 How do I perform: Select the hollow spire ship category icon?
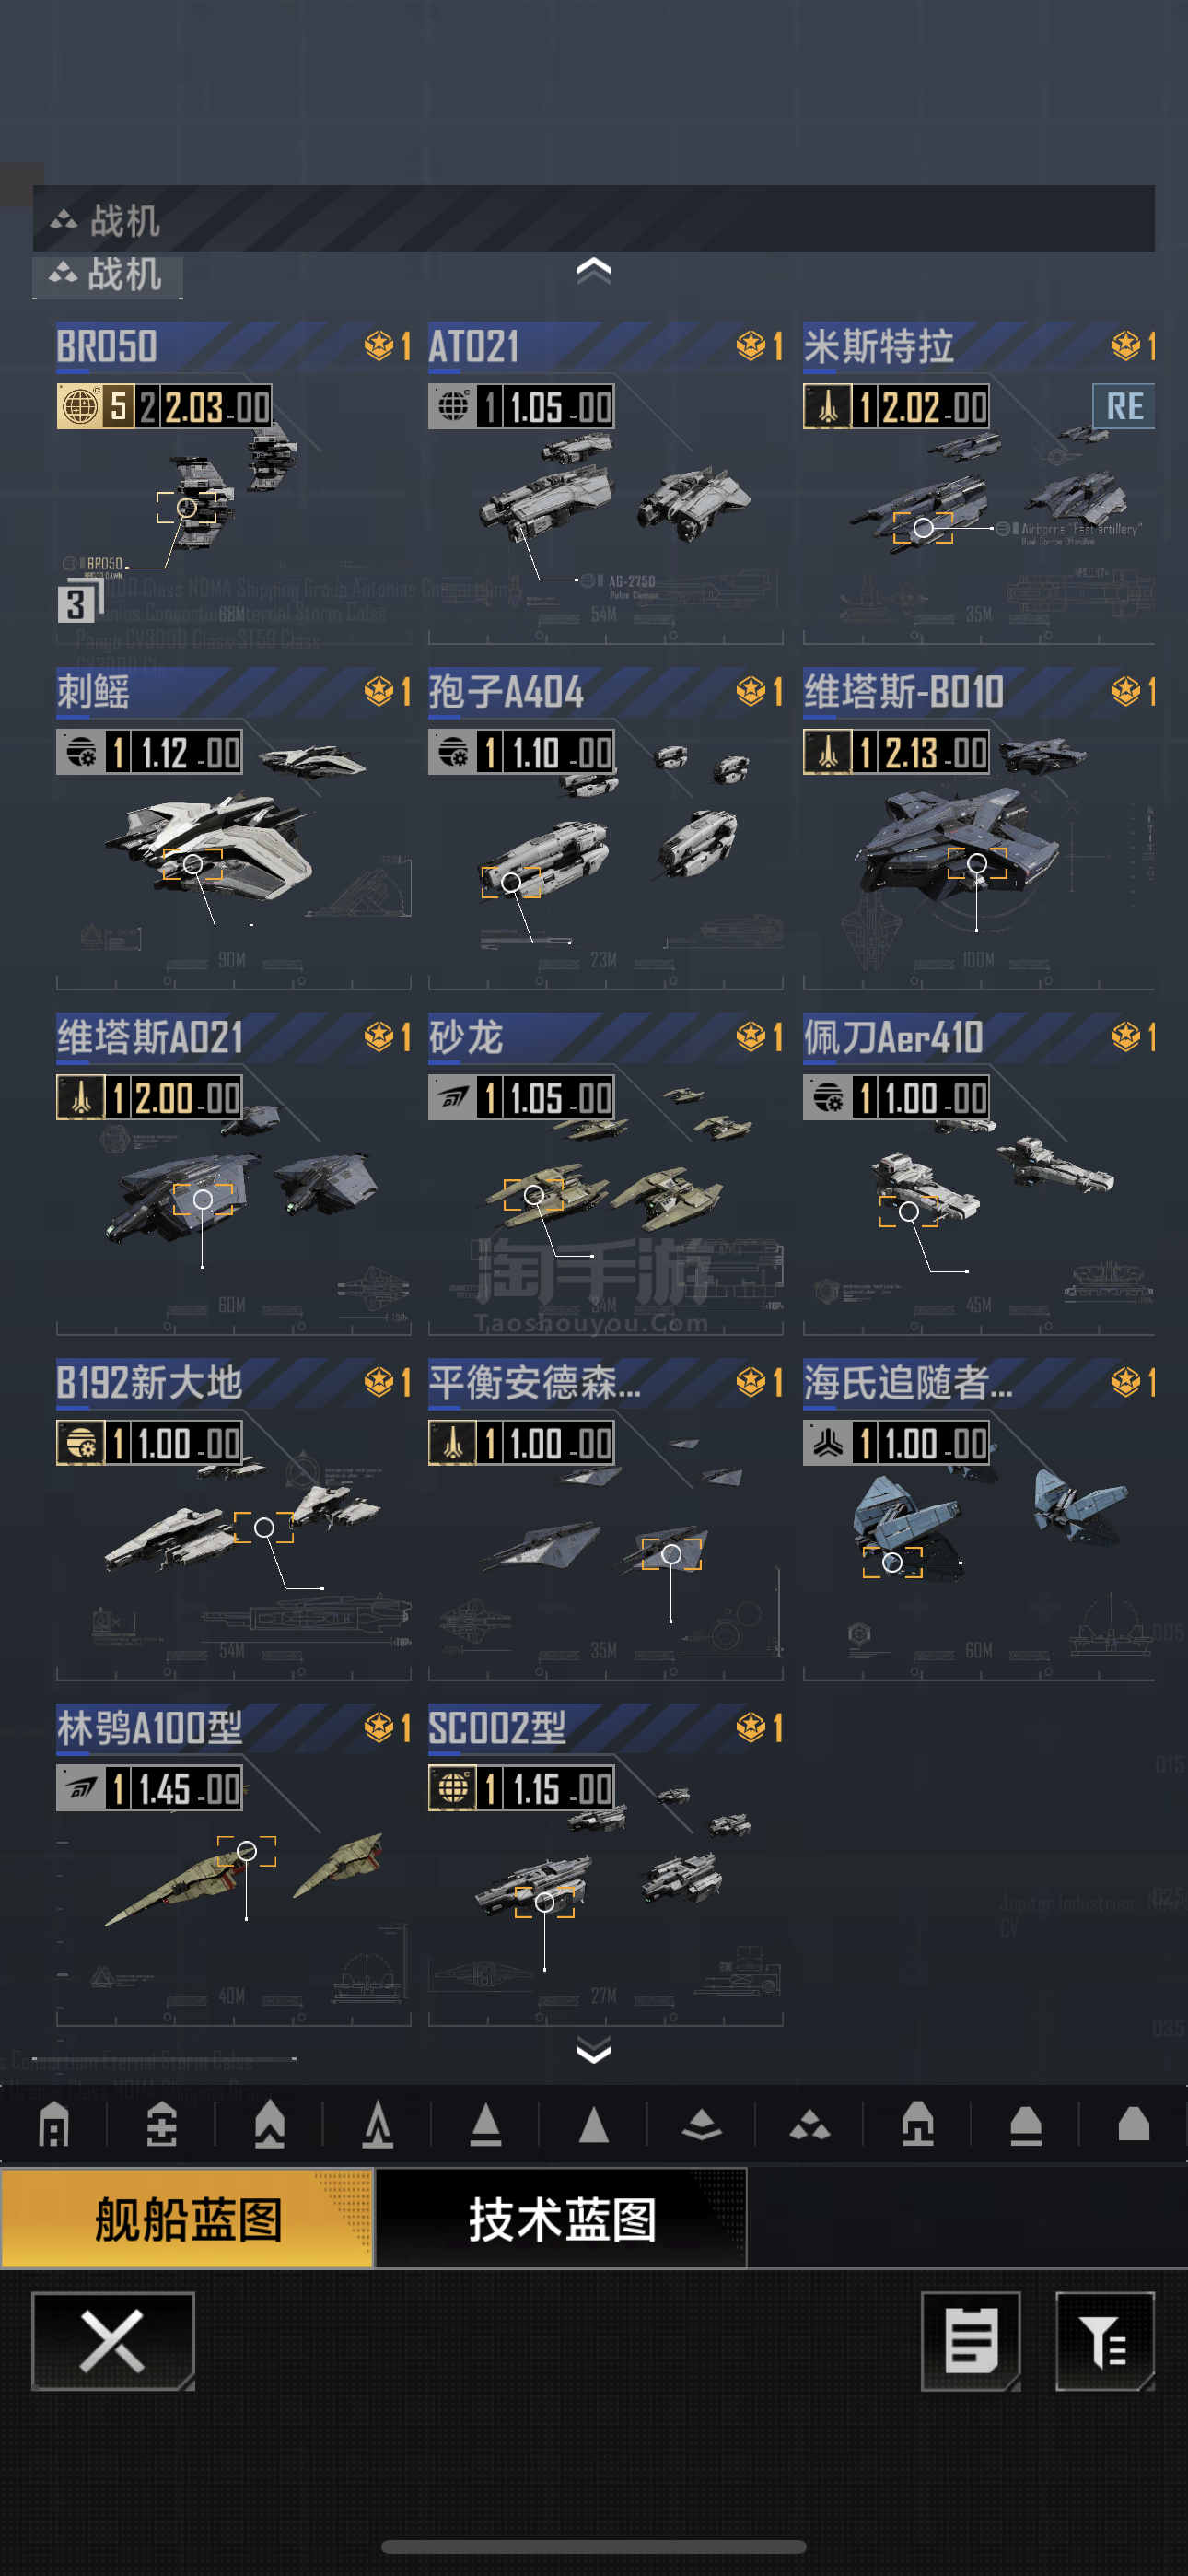pyautogui.click(x=378, y=2124)
